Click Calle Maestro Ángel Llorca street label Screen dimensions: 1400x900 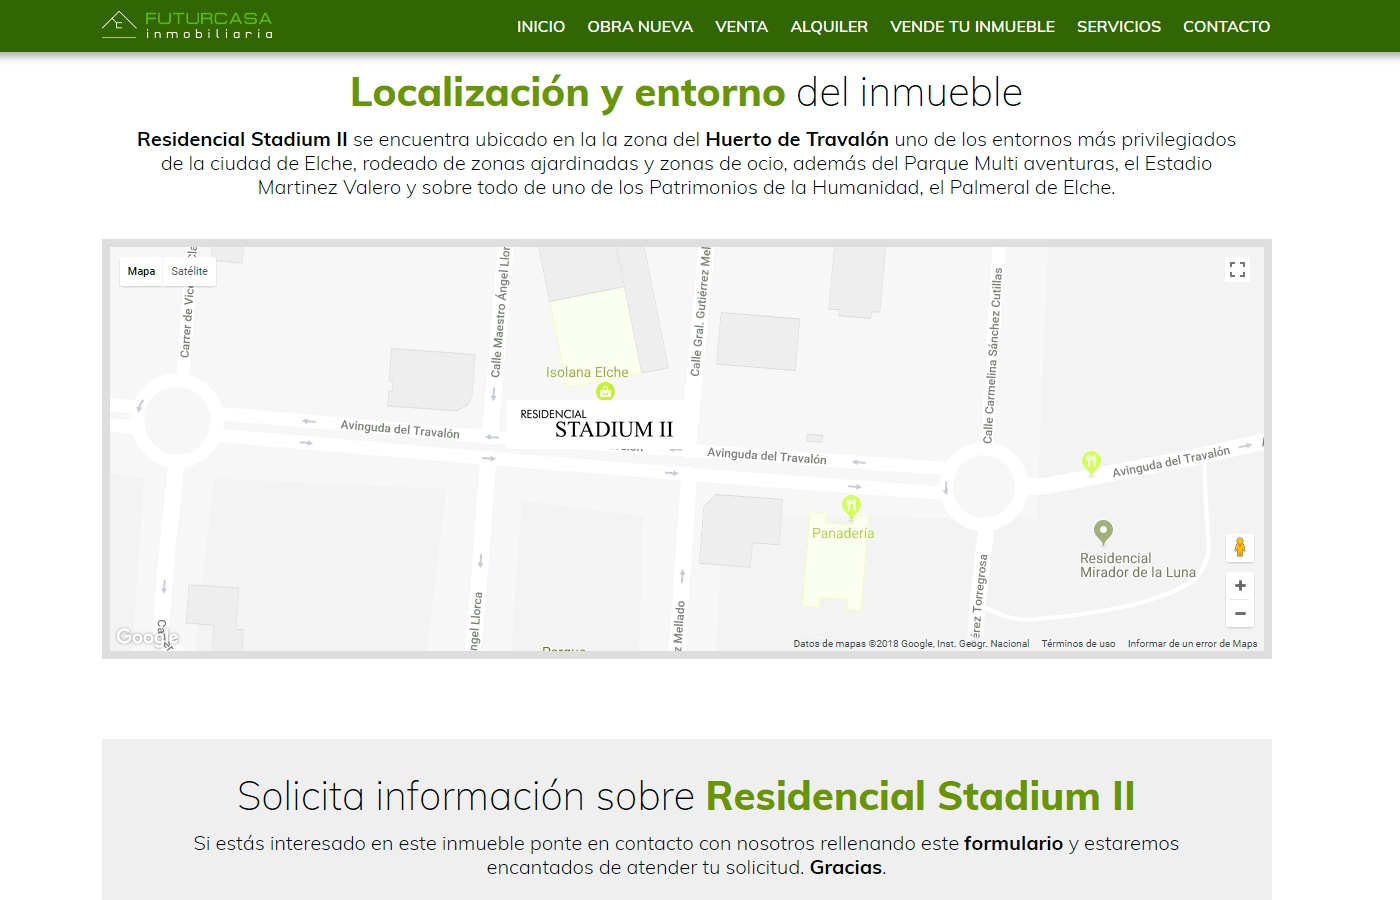(500, 312)
